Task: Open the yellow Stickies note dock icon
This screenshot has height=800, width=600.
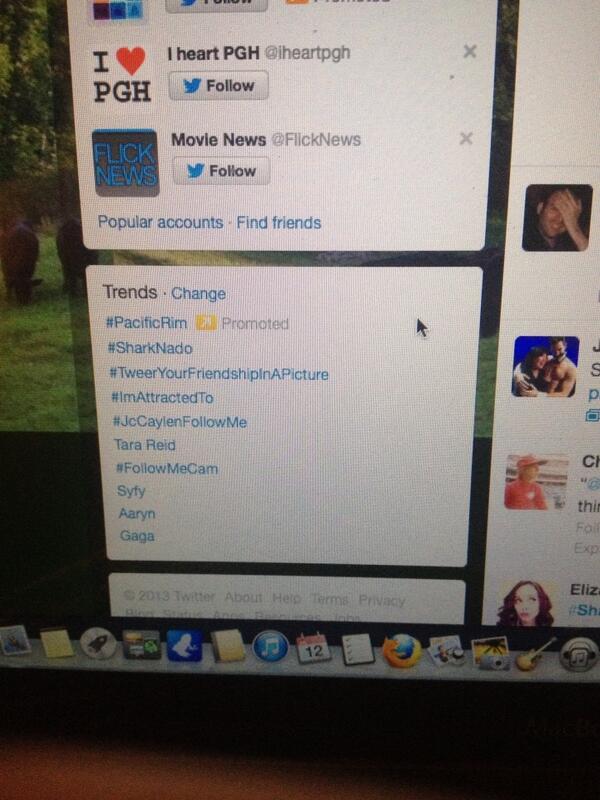Action: [x=57, y=642]
